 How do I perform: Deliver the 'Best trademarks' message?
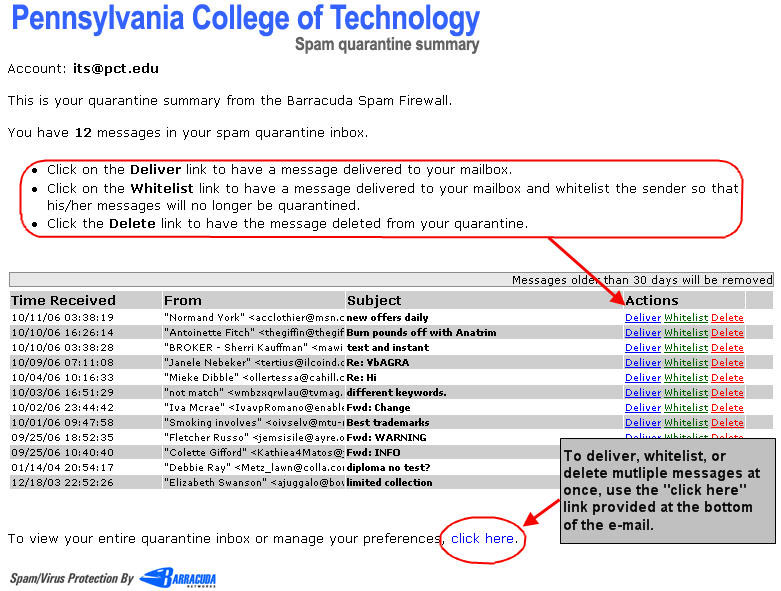coord(643,422)
